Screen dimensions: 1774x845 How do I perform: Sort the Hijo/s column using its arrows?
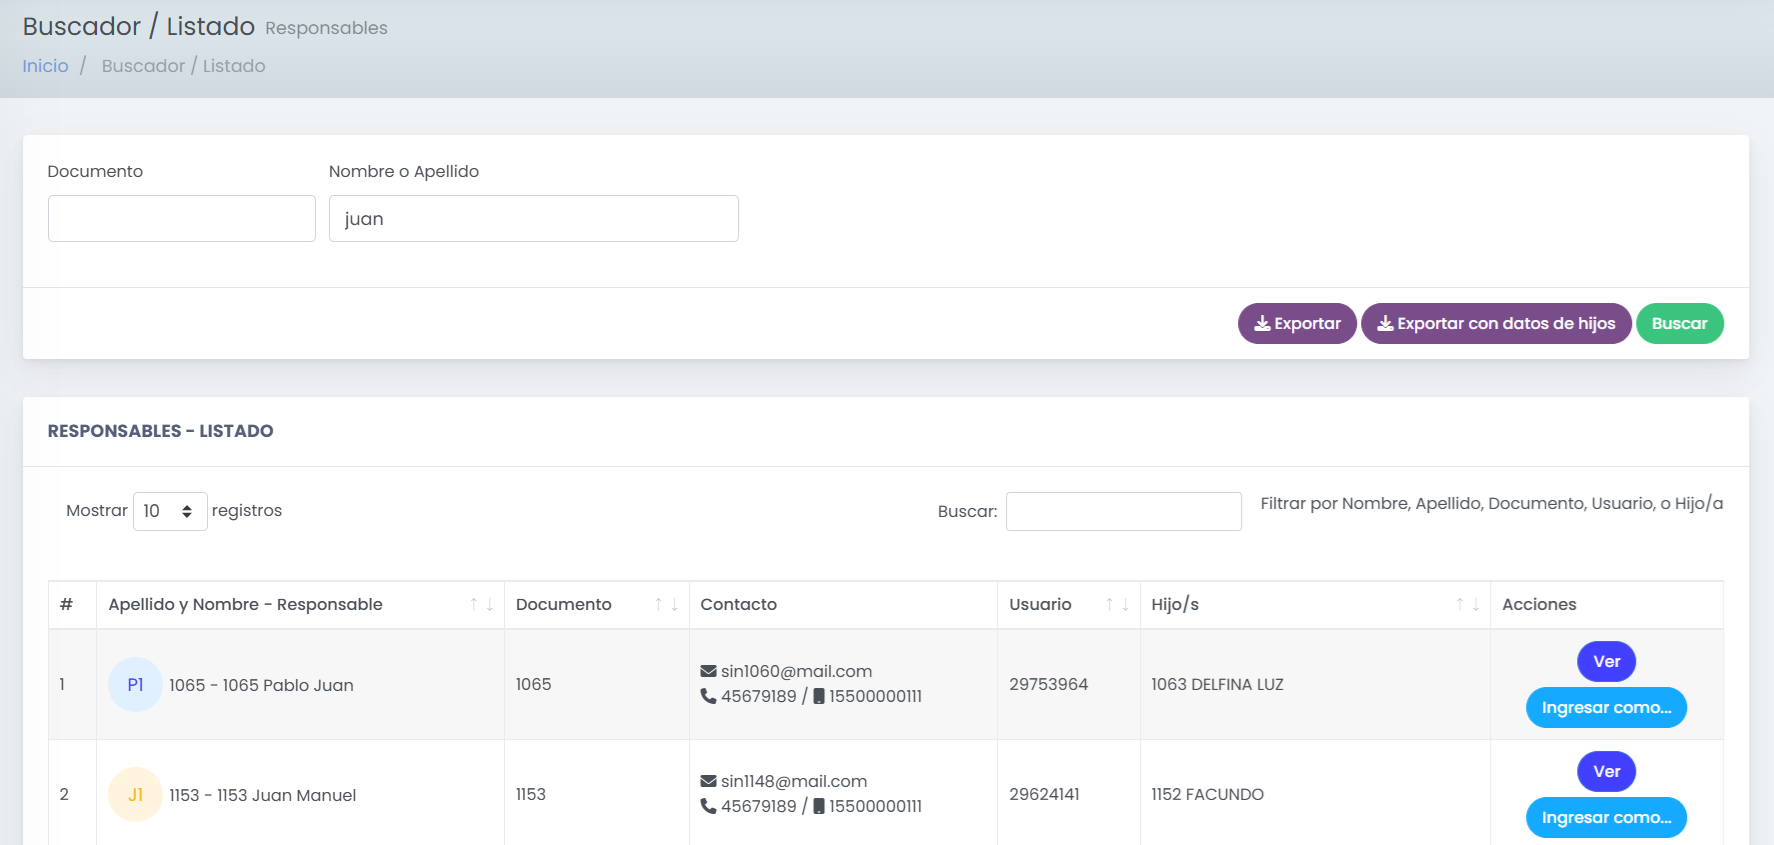pos(1468,605)
